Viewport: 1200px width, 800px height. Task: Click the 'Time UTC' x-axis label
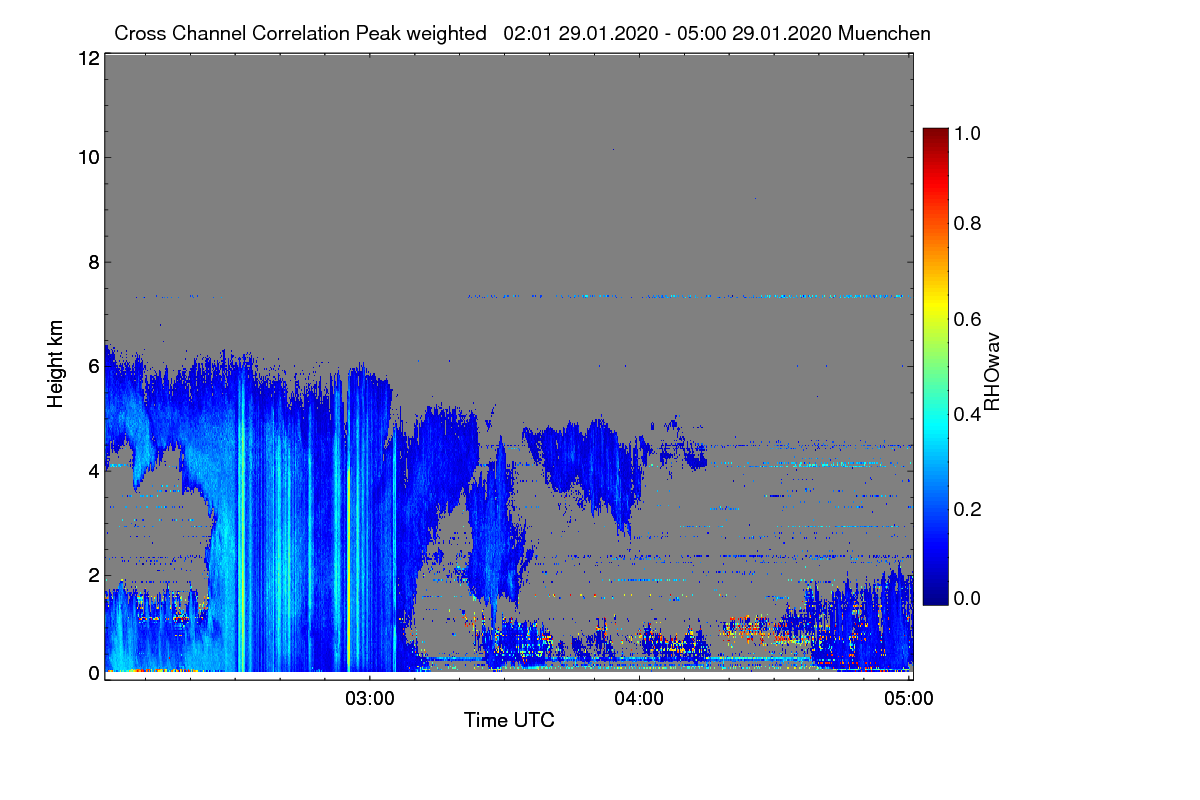509,720
